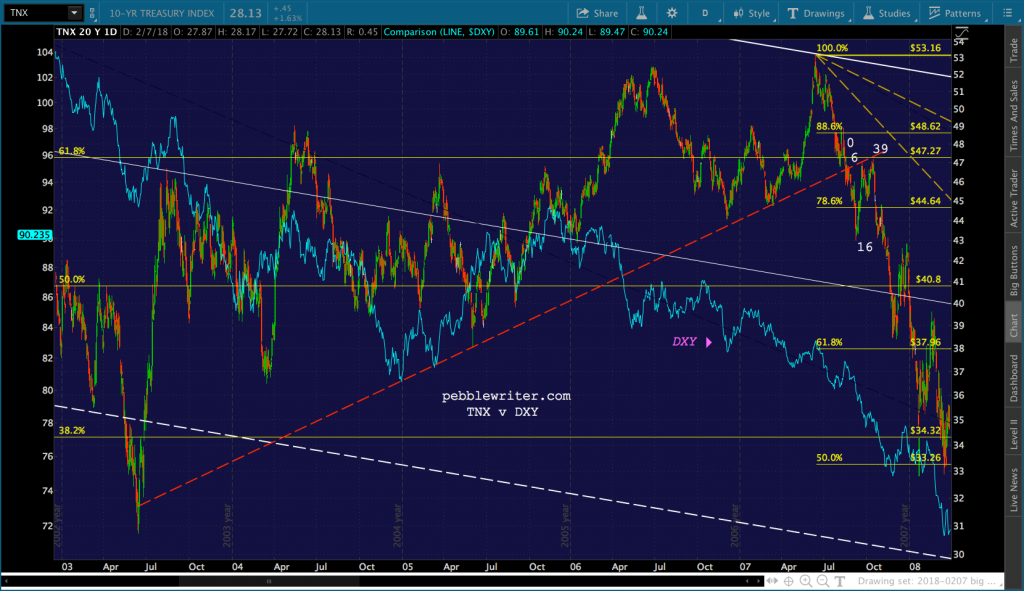Open the Big Buttons sidebar tab
Screen dimensions: 1024x591
pyautogui.click(x=1014, y=271)
